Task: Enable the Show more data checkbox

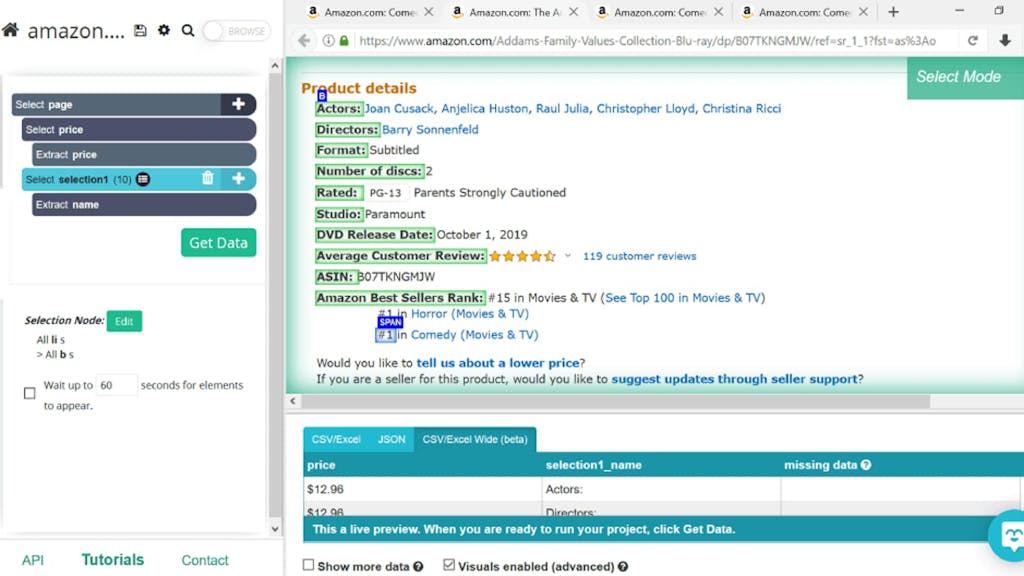Action: click(308, 565)
